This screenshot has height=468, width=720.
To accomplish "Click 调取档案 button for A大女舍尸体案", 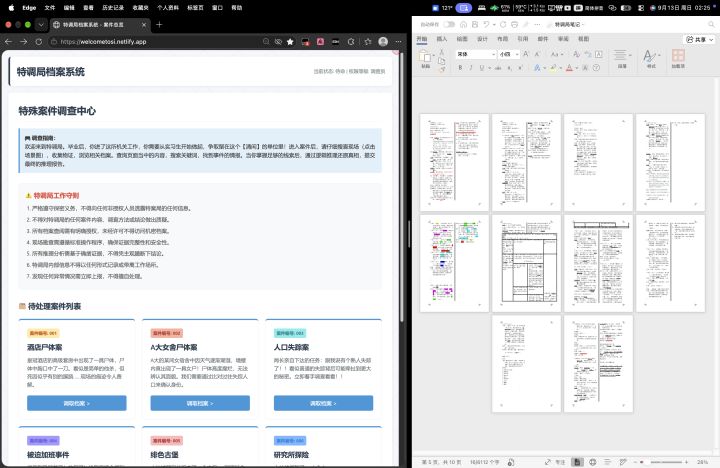I will click(200, 403).
